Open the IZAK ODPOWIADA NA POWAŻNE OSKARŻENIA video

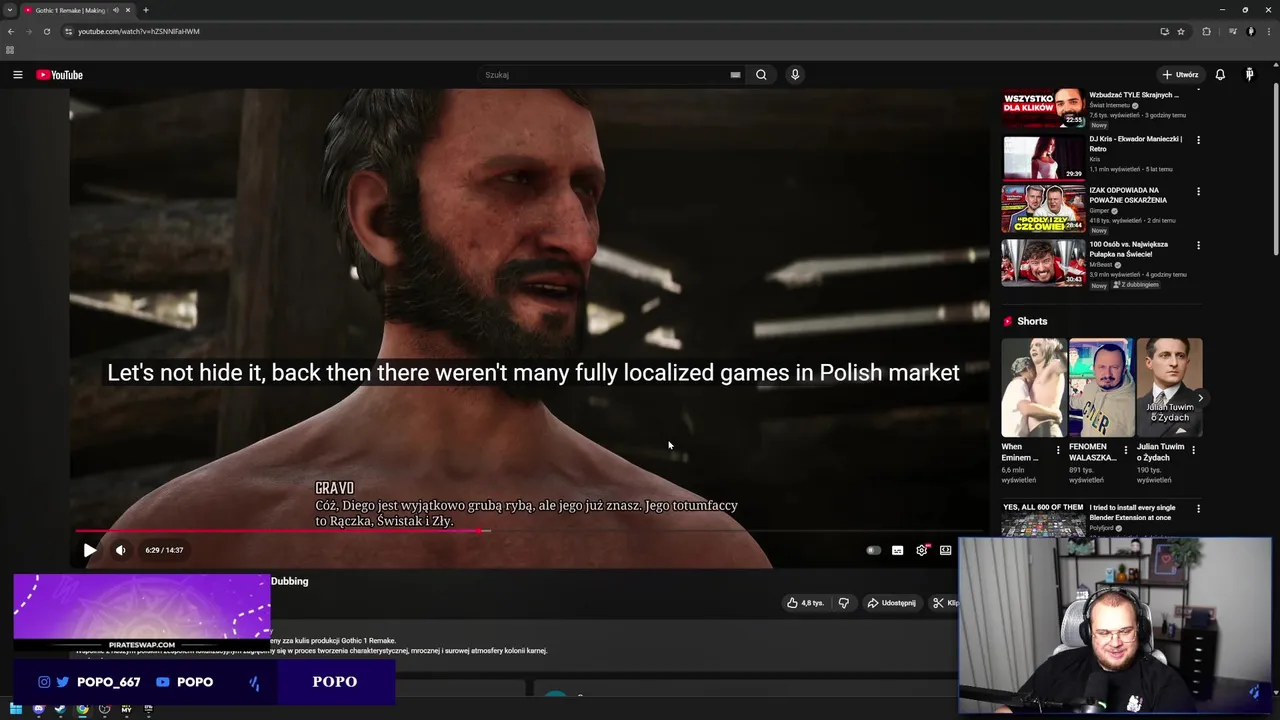(1043, 209)
